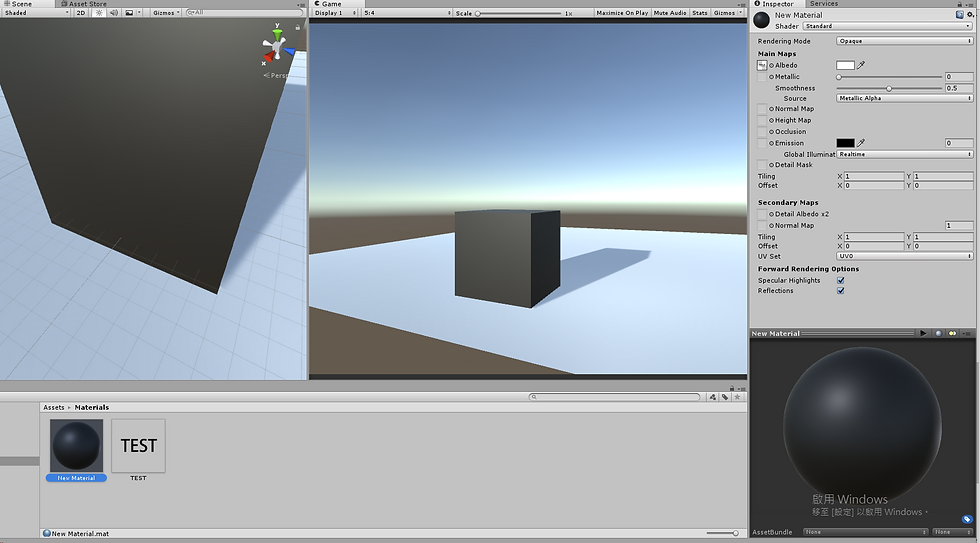Toggle scene lighting sun icon
This screenshot has height=543, width=980.
coord(99,12)
